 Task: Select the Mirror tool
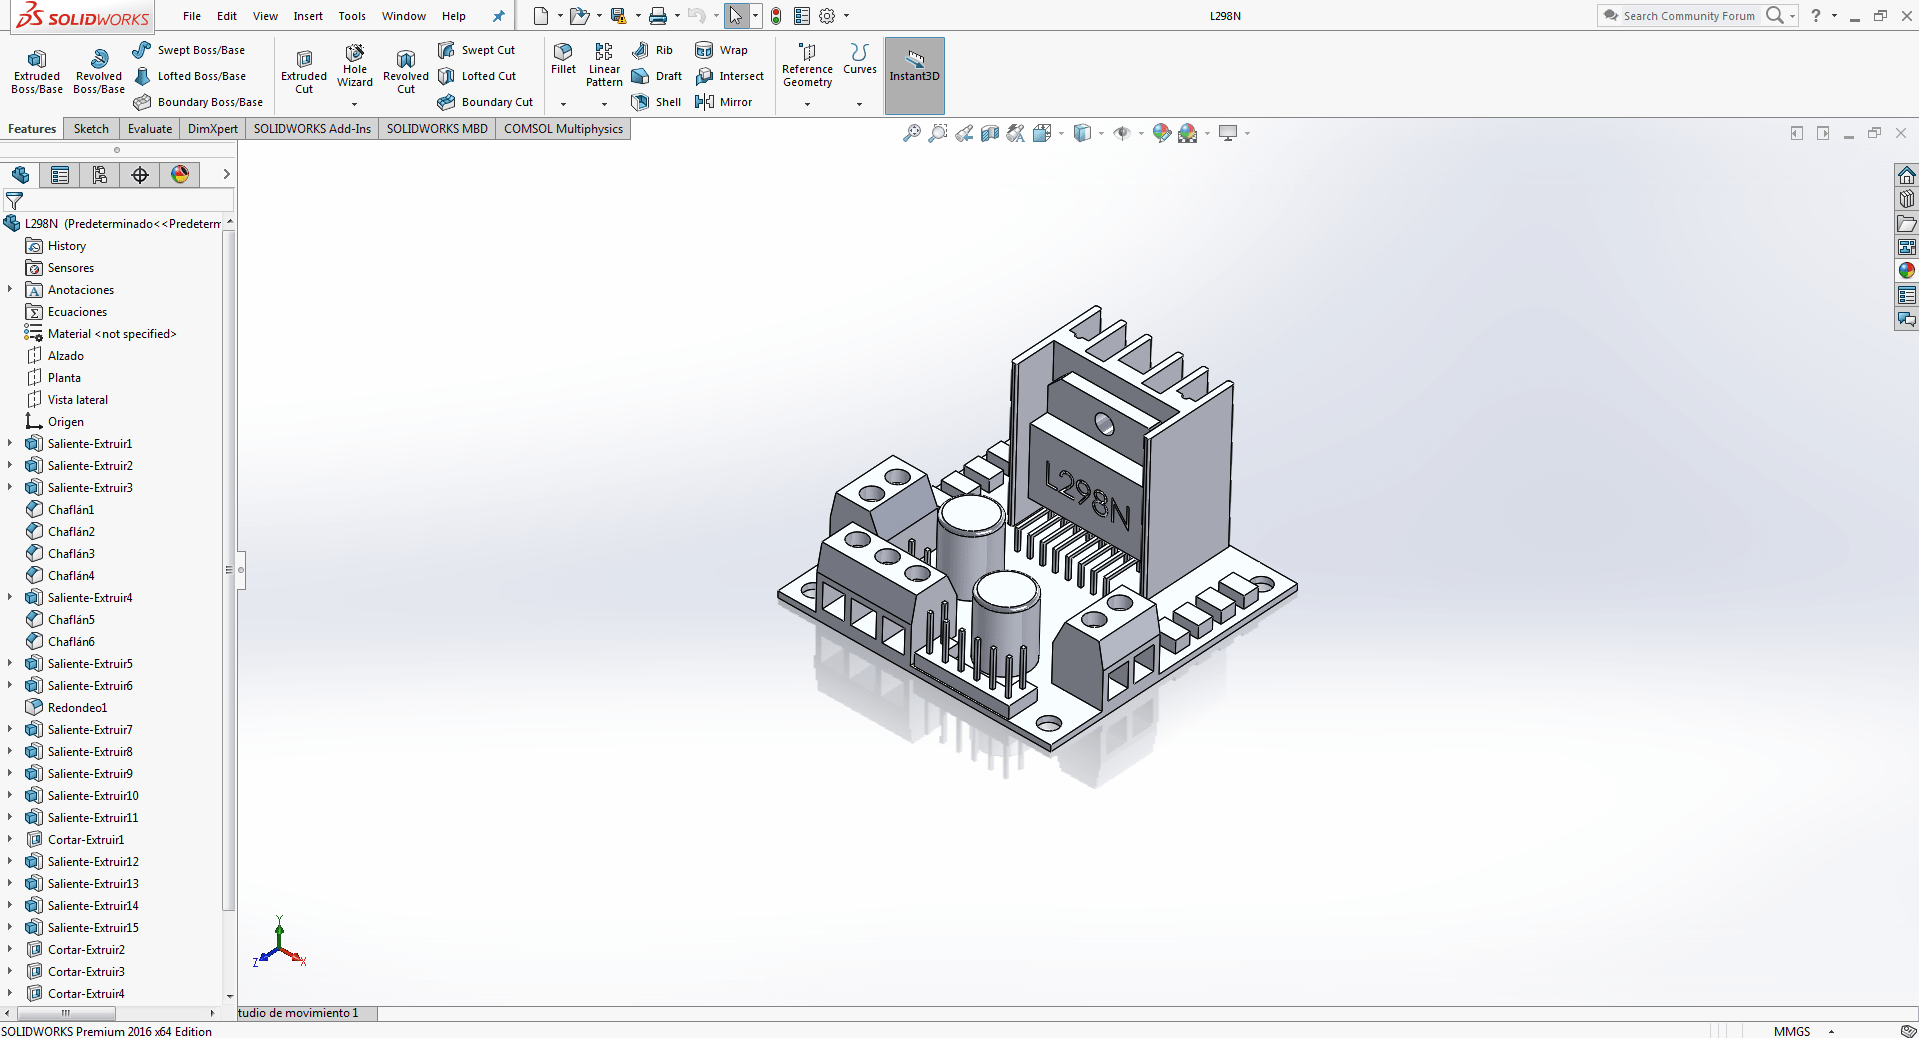[723, 102]
